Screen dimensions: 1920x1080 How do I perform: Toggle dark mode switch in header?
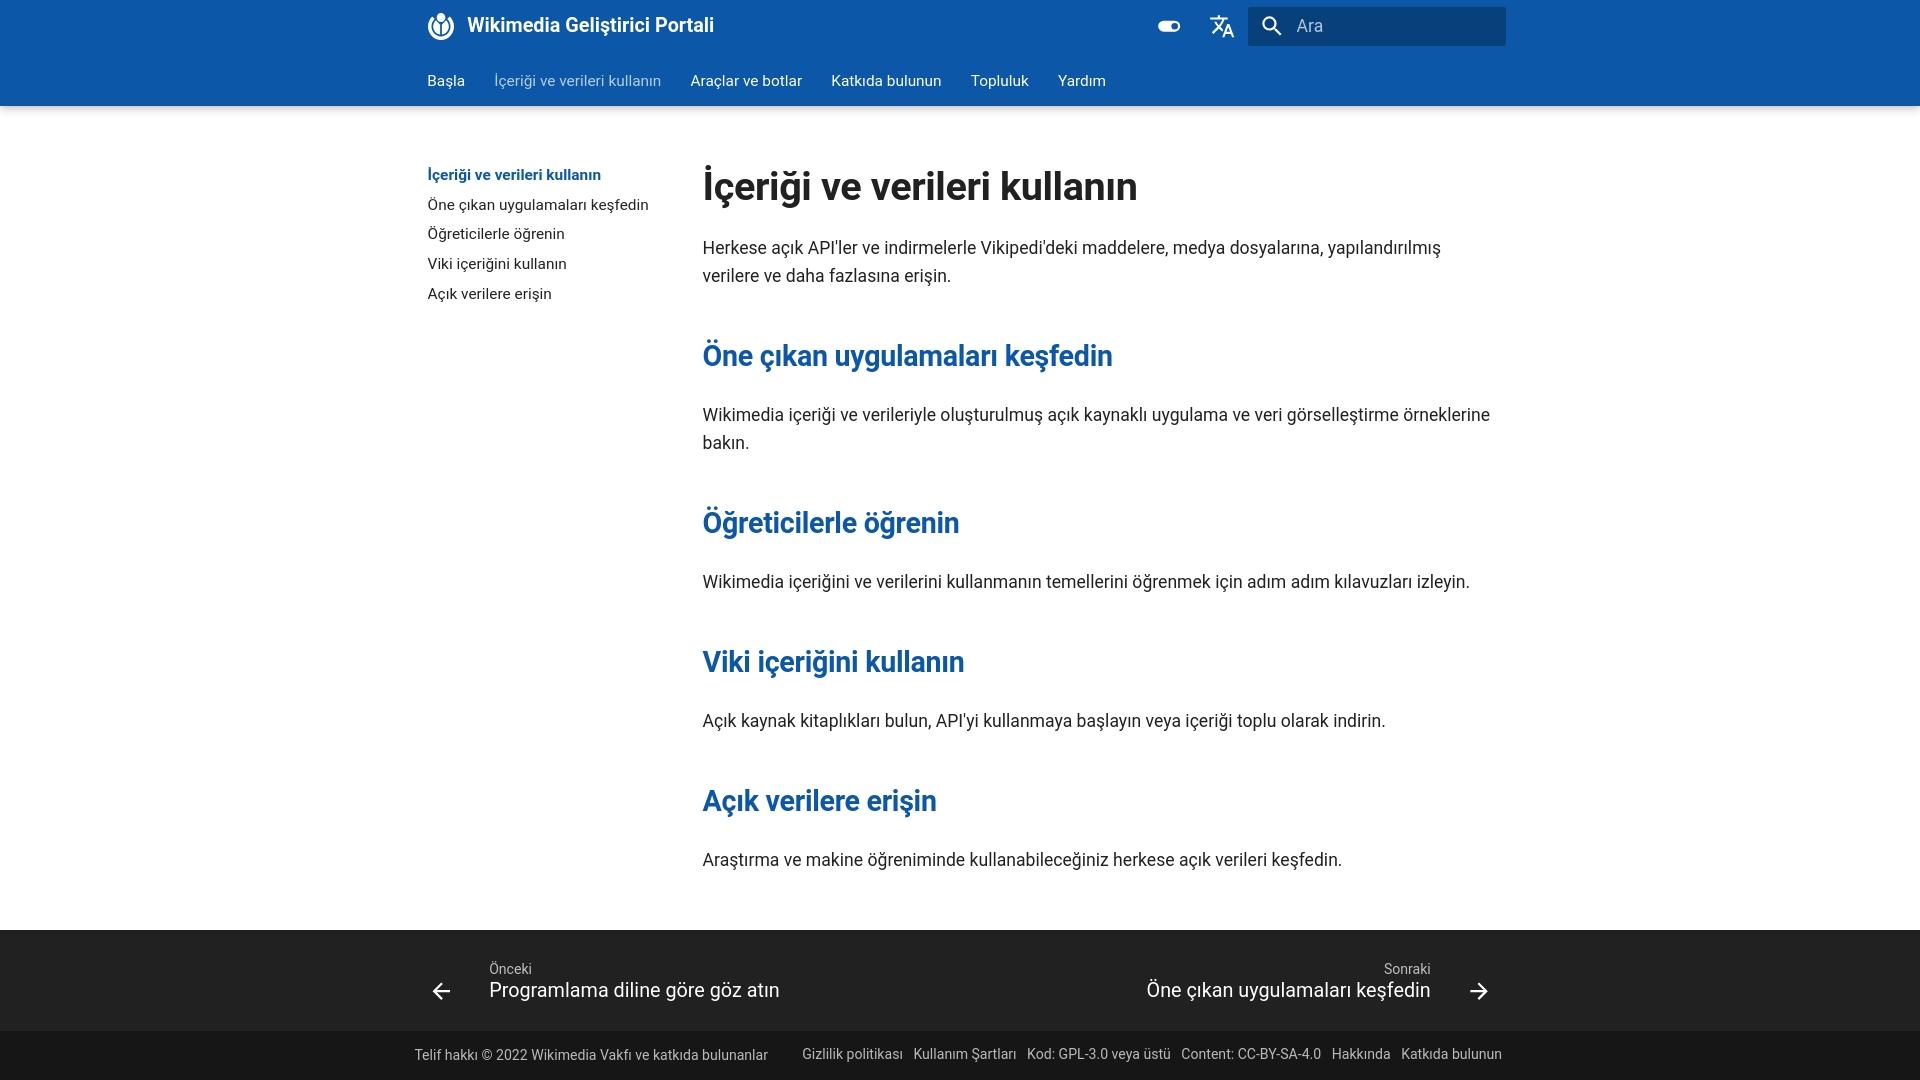[x=1169, y=26]
